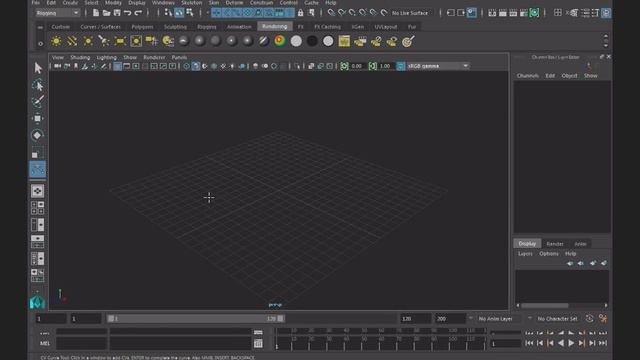
Task: Switch to the Animation shelf tab
Action: point(239,27)
